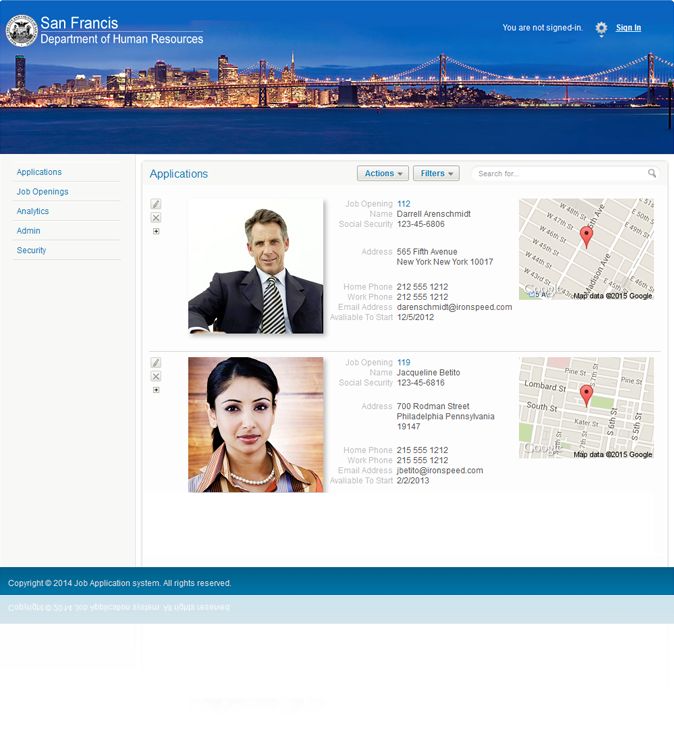Click the search magnifier icon

point(652,173)
